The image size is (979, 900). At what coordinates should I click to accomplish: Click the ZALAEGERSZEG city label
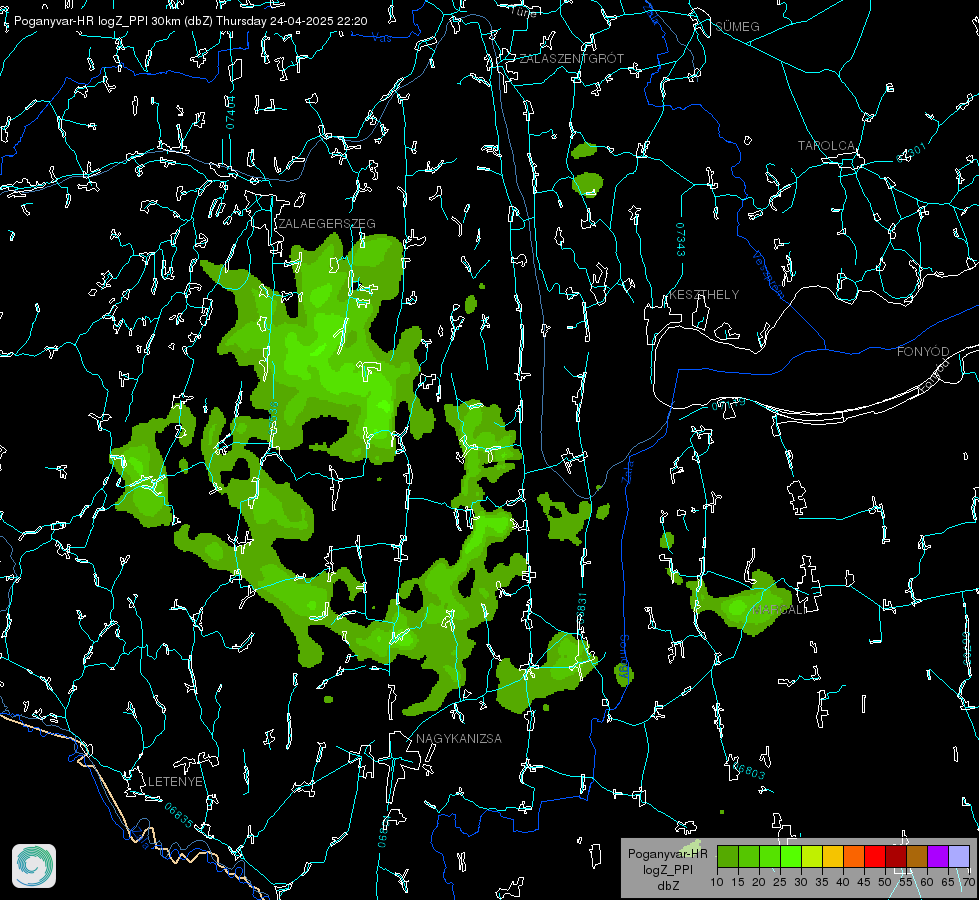tap(327, 224)
